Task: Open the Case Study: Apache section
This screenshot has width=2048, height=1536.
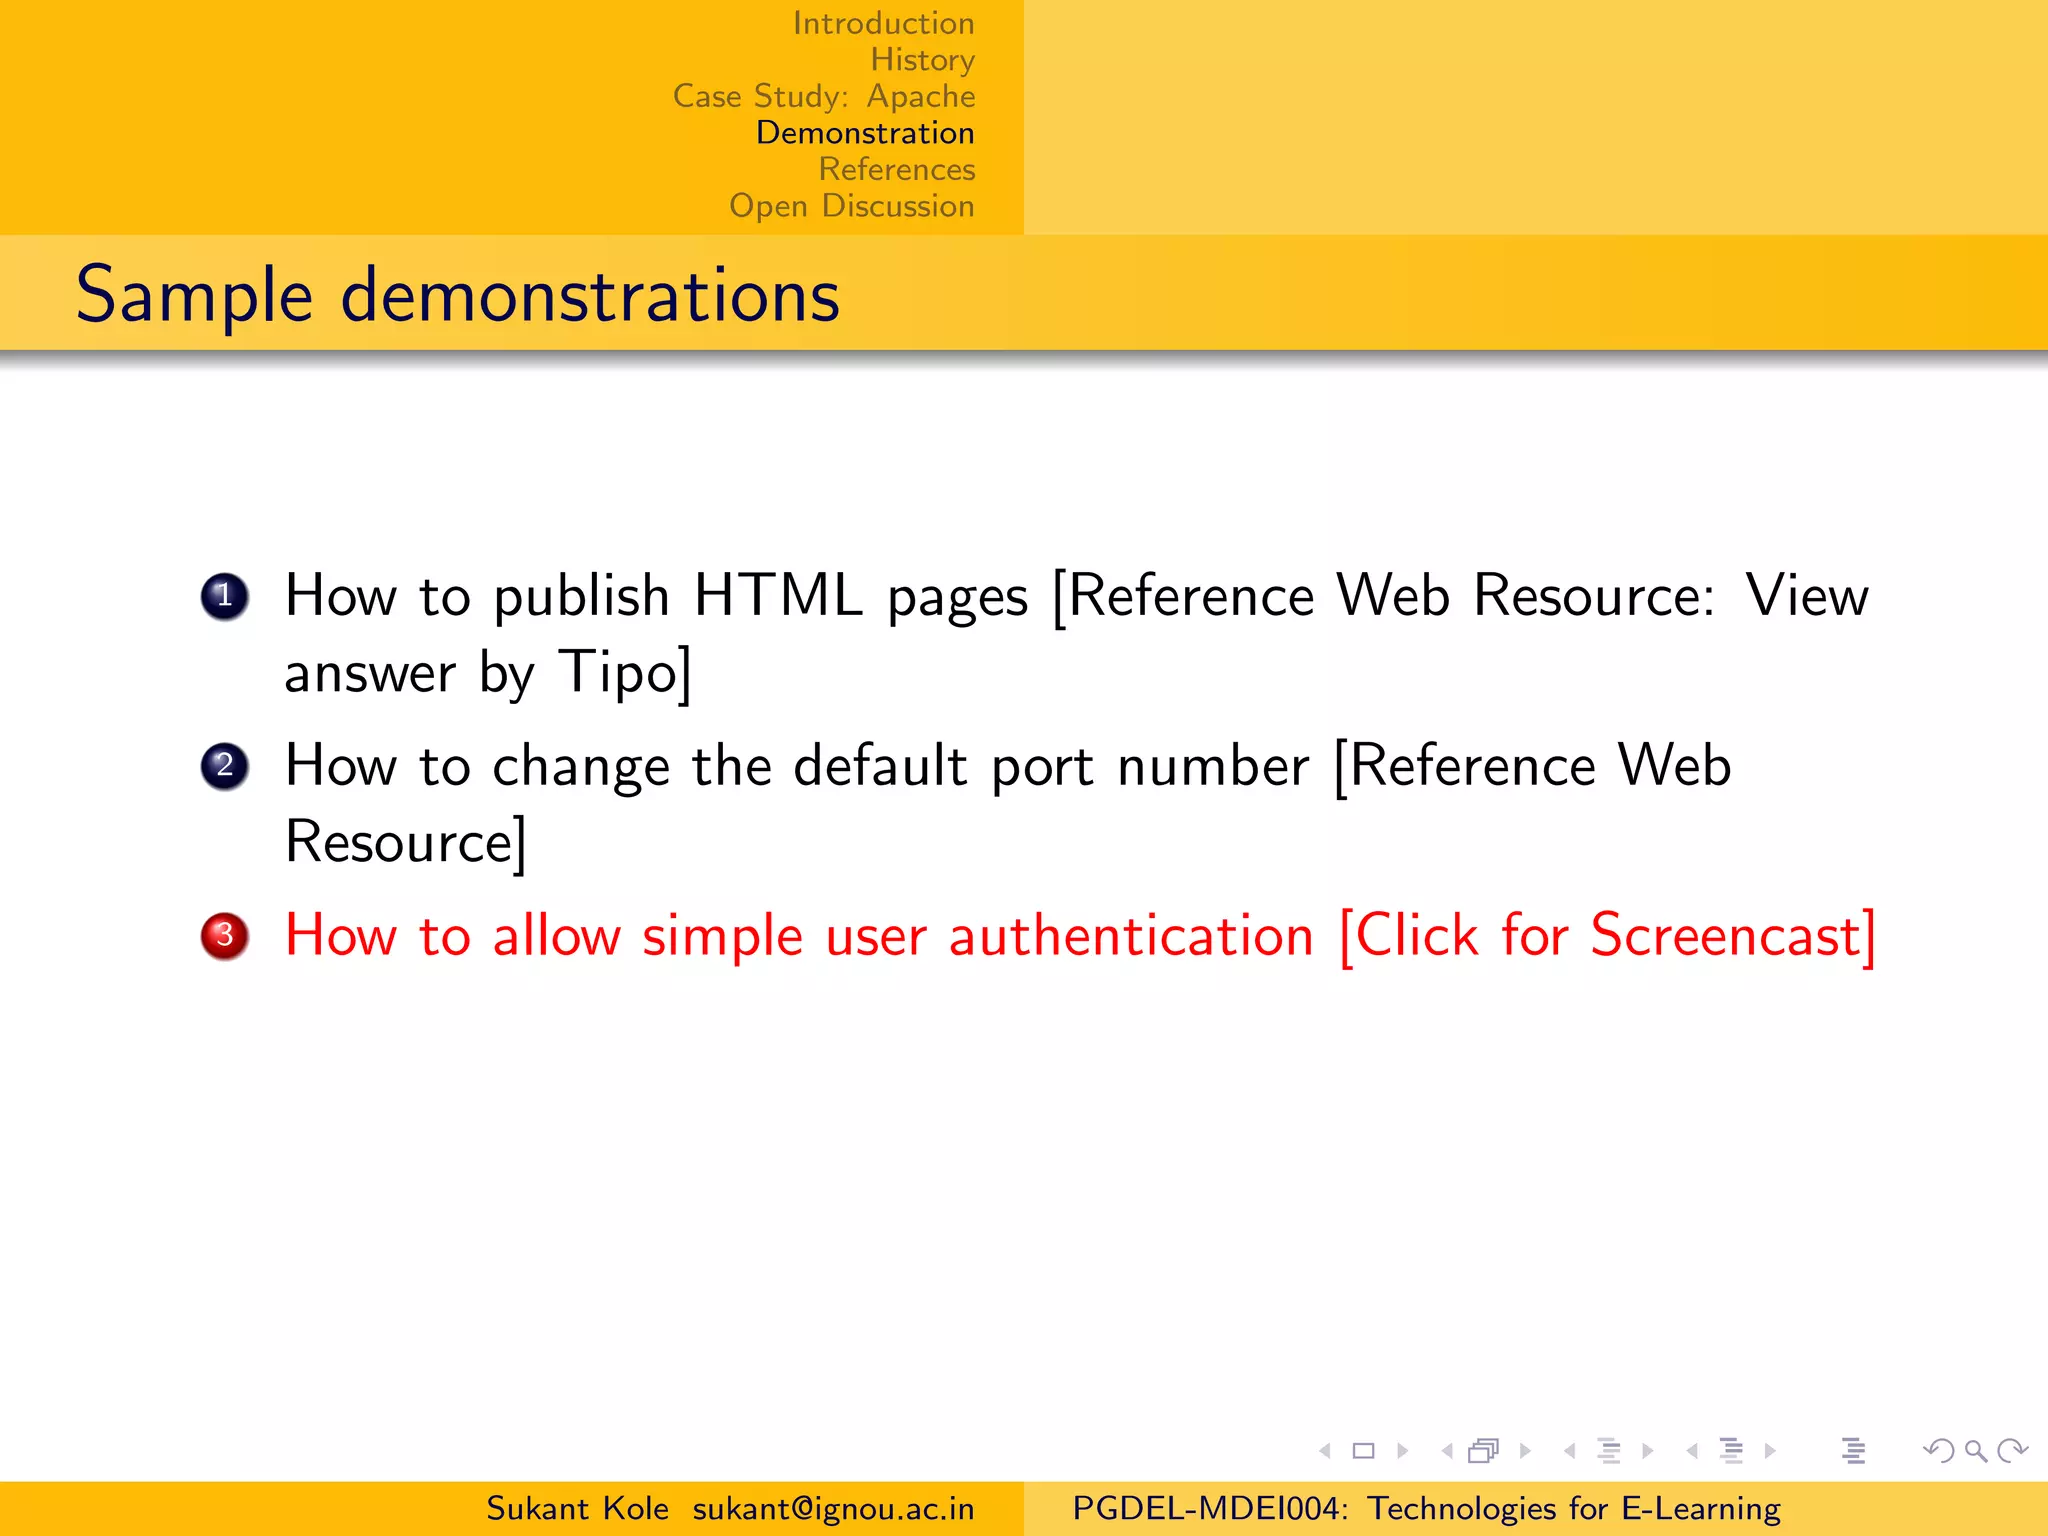Action: pos(824,96)
